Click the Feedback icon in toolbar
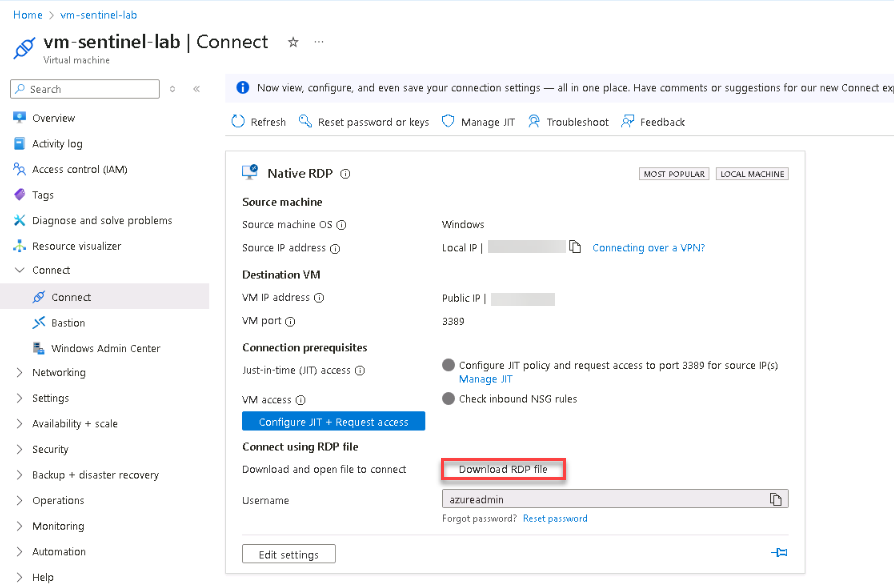Image resolution: width=894 pixels, height=588 pixels. coord(627,121)
